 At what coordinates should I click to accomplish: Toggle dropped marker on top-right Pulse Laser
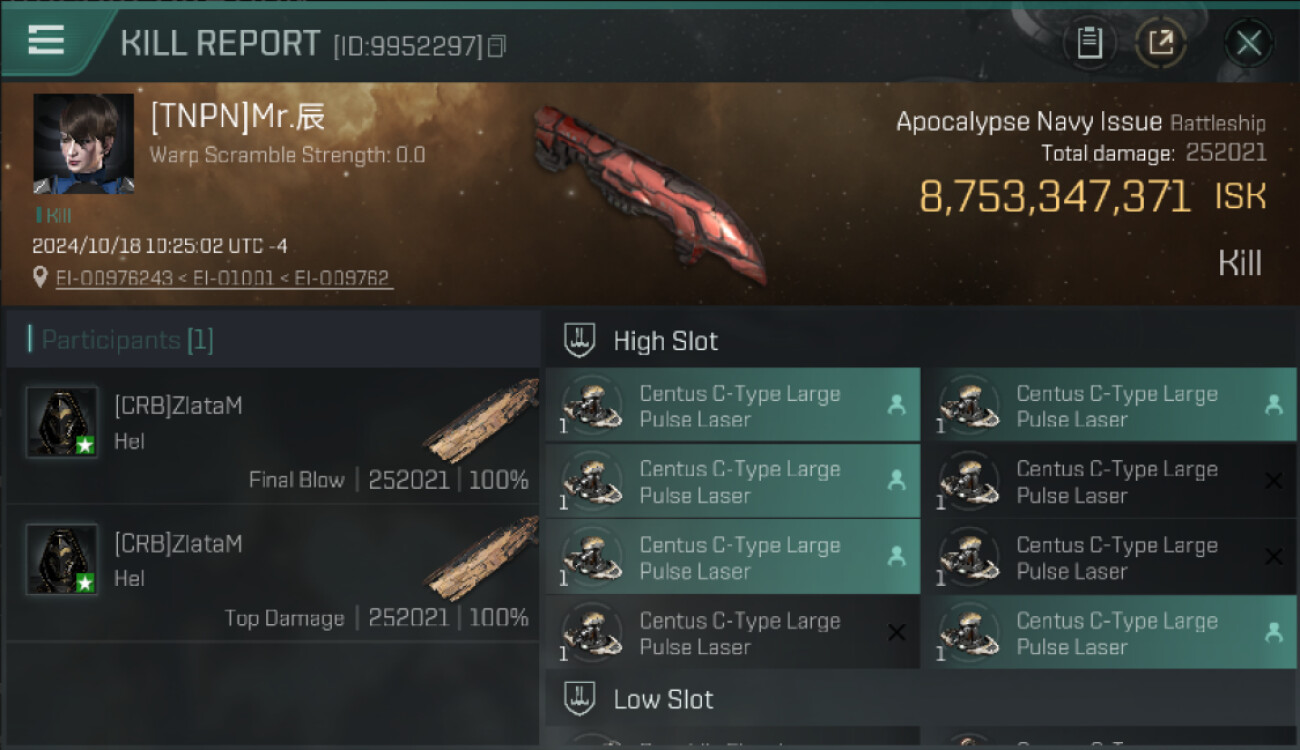click(1273, 405)
